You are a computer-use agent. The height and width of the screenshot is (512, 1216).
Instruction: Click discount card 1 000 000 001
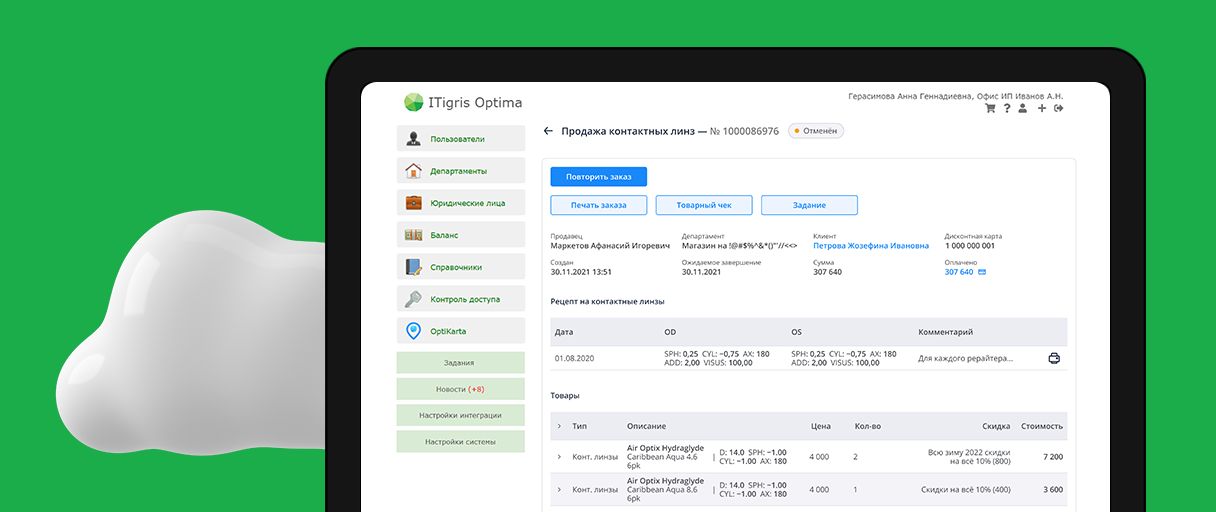click(x=970, y=245)
